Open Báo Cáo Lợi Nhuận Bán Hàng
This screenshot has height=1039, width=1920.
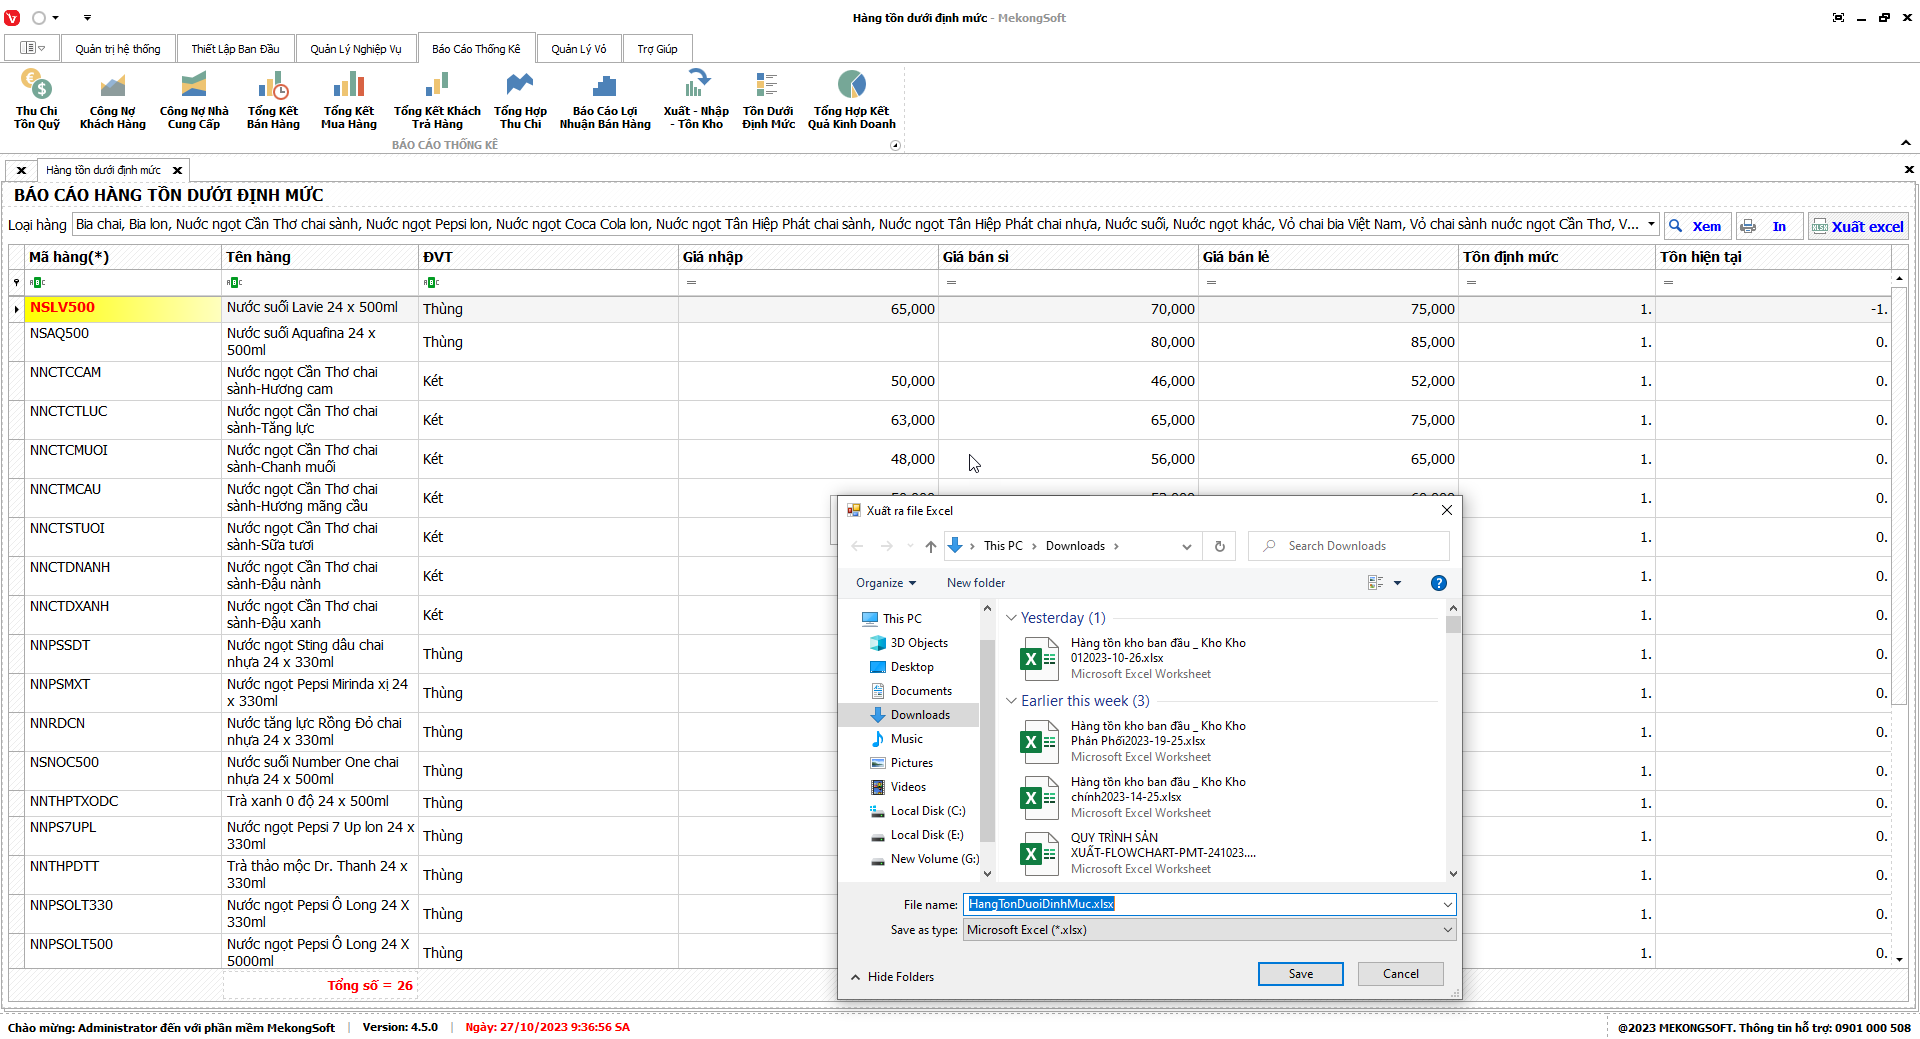[604, 99]
